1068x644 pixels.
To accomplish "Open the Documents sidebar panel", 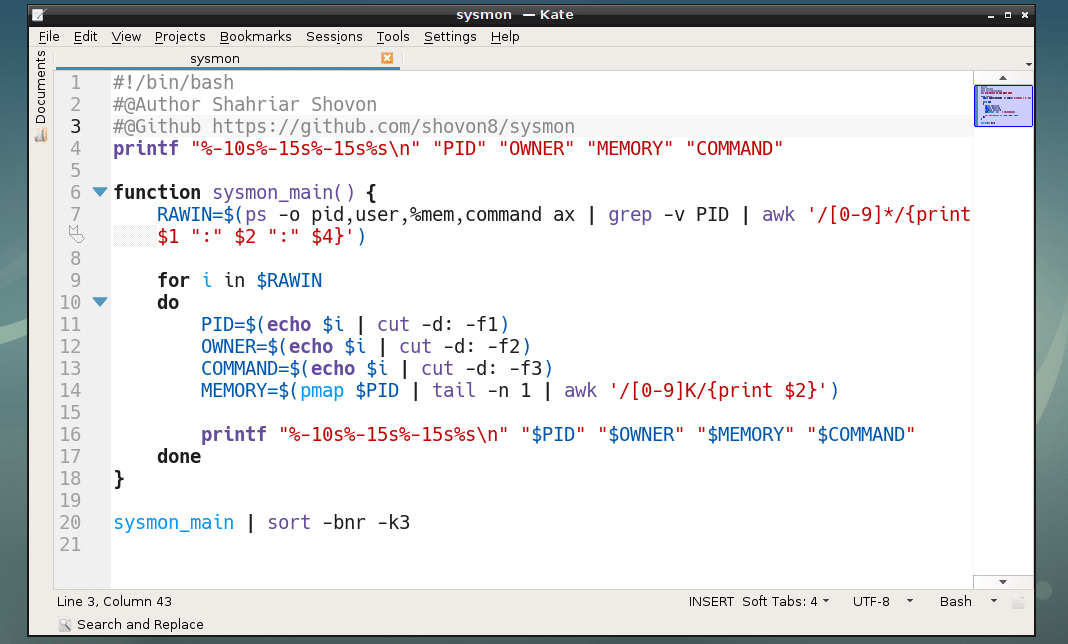I will pyautogui.click(x=40, y=95).
